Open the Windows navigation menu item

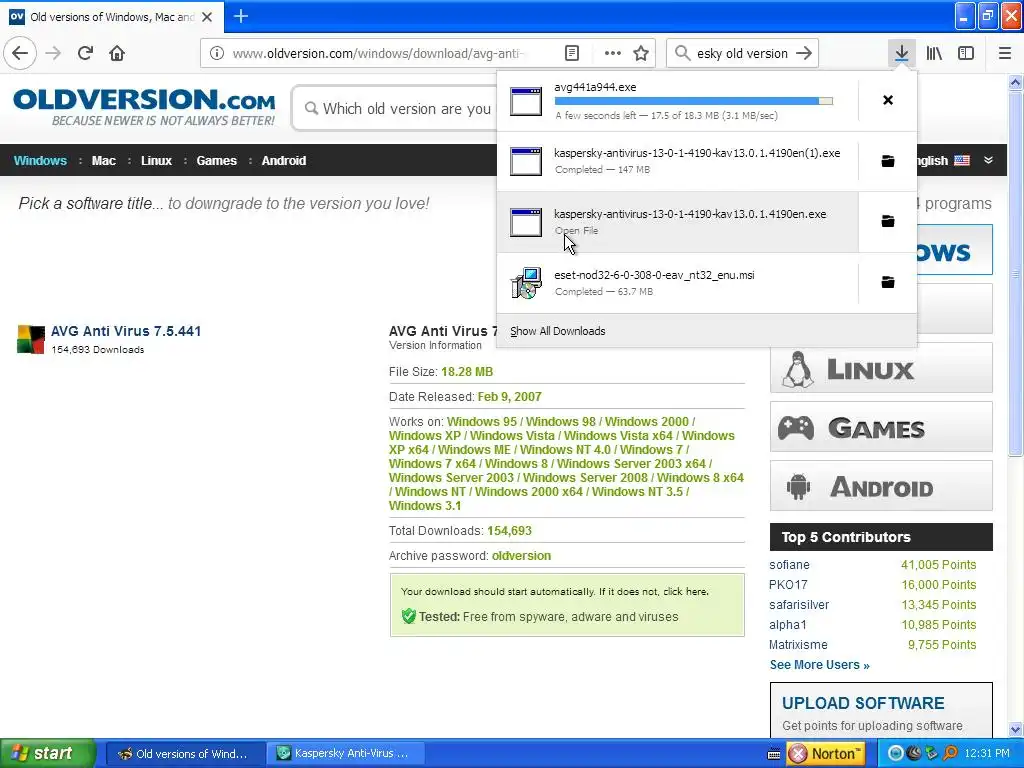(x=40, y=161)
